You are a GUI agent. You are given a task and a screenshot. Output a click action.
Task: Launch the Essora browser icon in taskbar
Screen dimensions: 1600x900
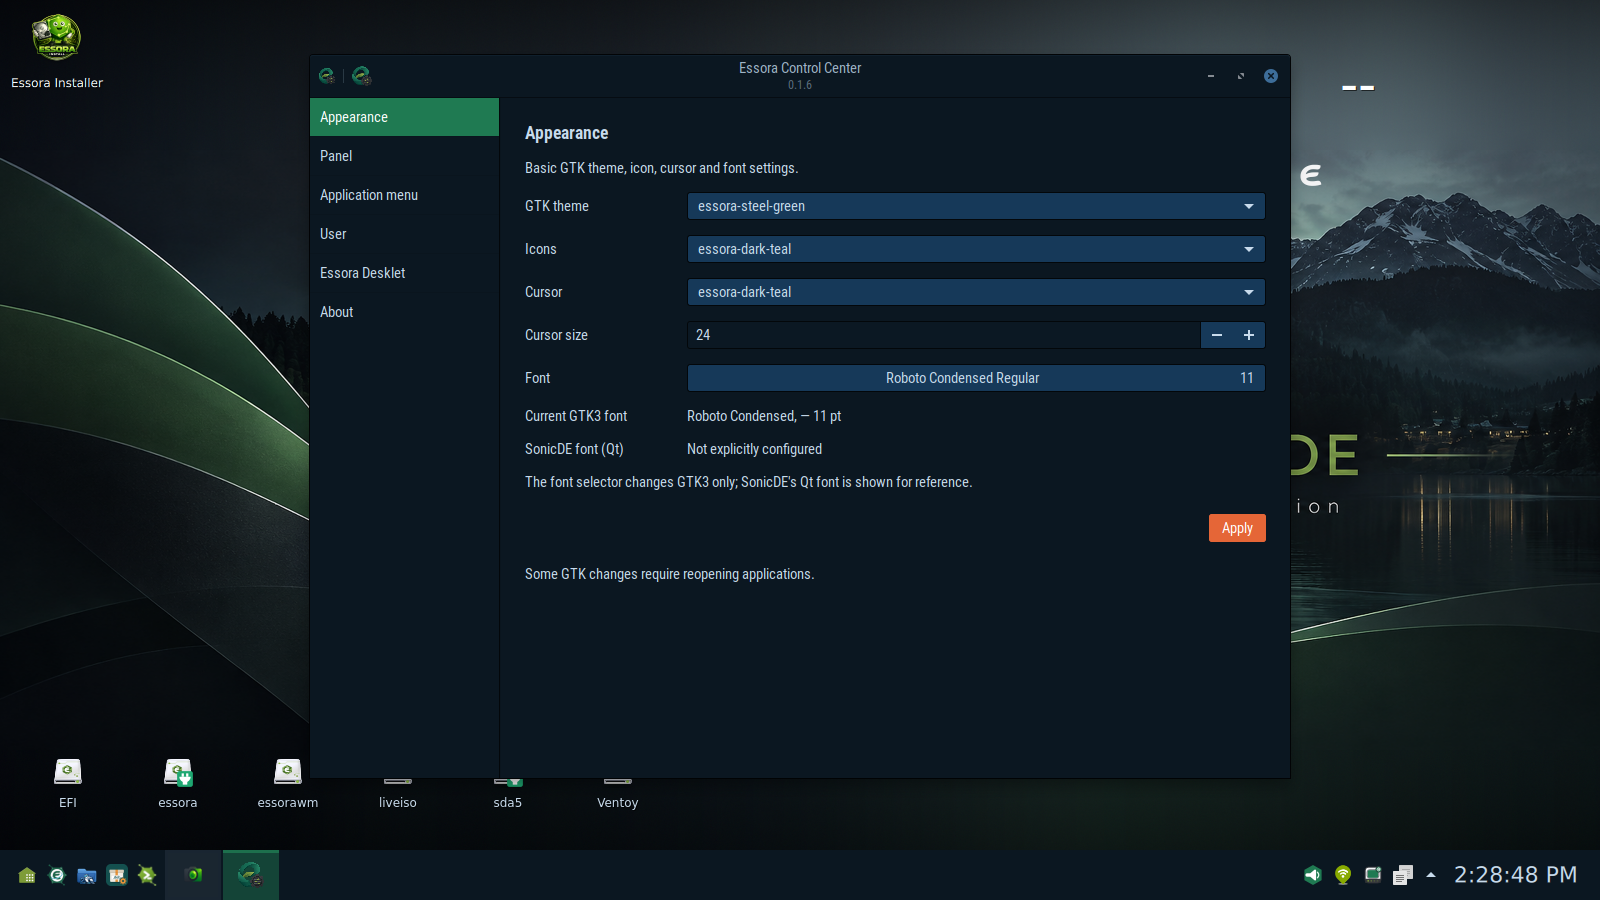pyautogui.click(x=57, y=875)
